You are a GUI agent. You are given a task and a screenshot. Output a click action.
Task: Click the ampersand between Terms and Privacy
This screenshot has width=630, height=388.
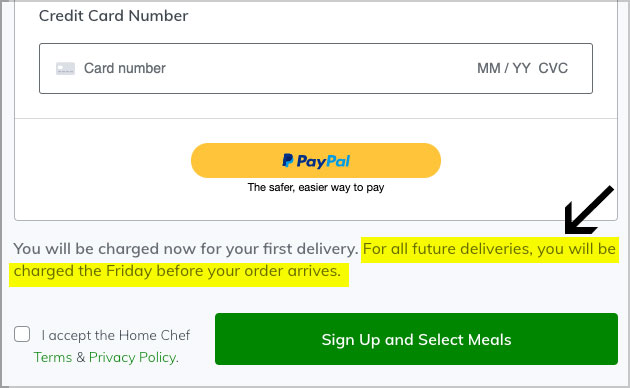[80, 357]
